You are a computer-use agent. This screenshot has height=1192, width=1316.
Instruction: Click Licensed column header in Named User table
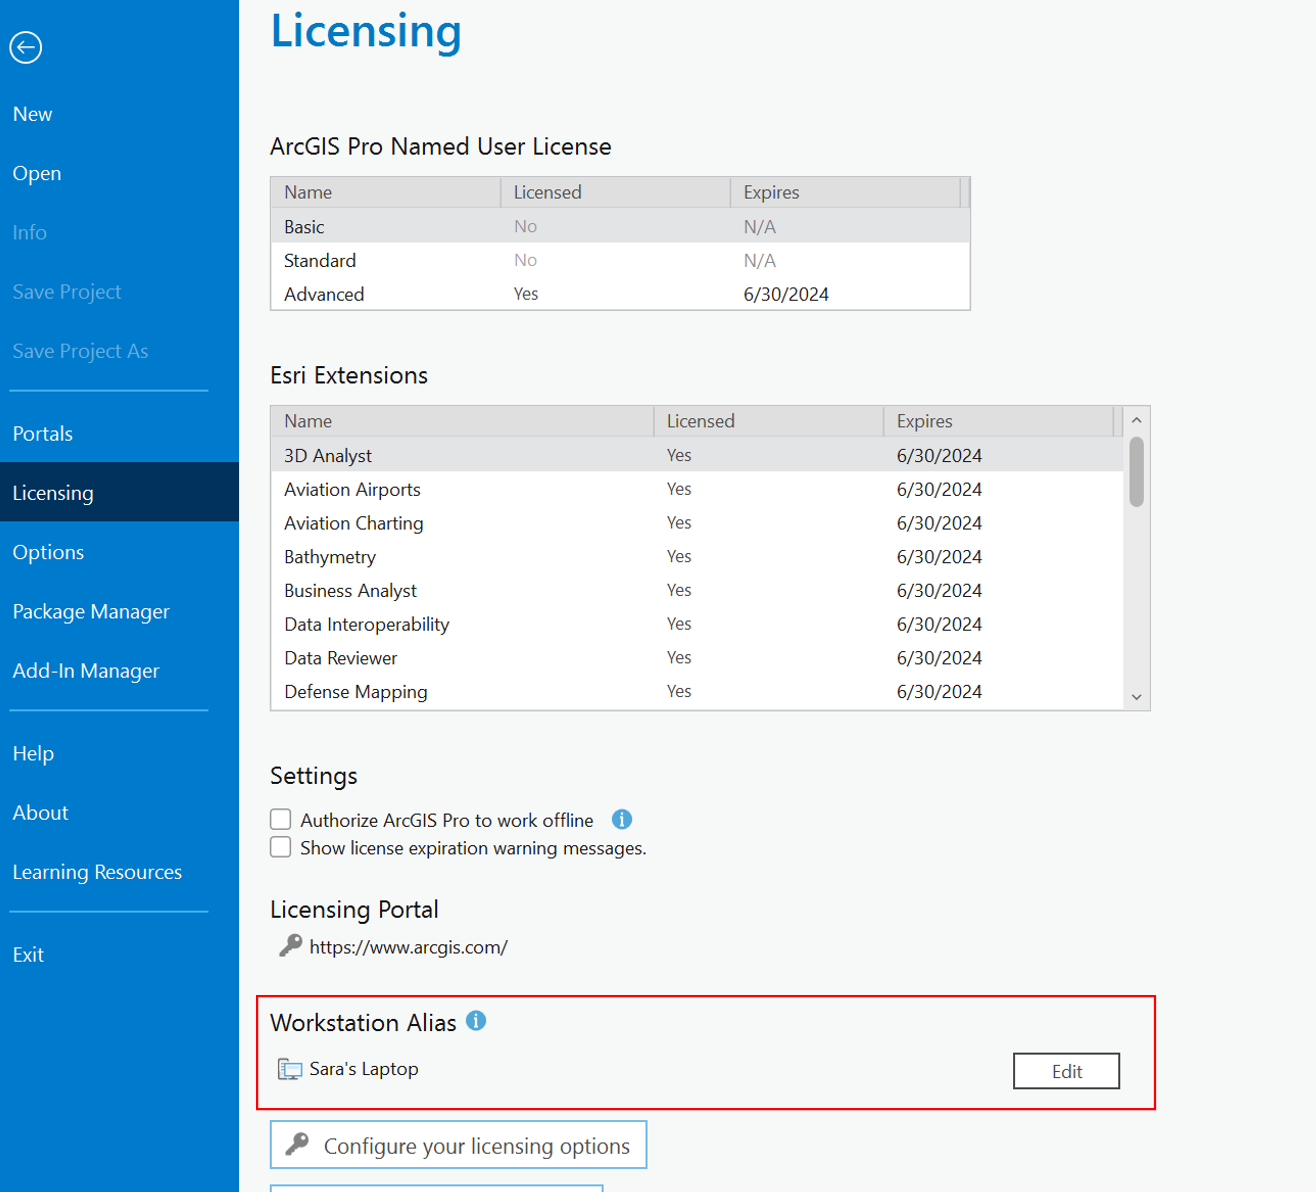pyautogui.click(x=616, y=192)
